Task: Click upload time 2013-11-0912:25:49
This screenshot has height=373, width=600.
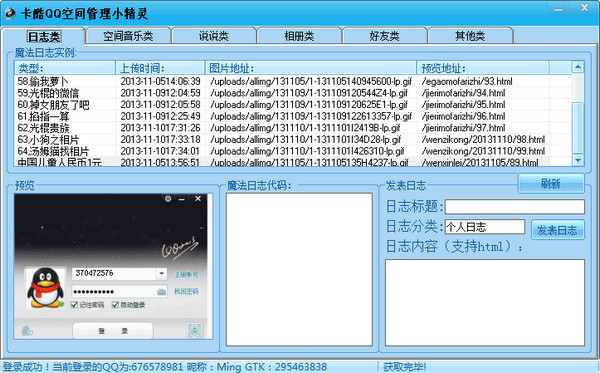Action: click(x=160, y=116)
